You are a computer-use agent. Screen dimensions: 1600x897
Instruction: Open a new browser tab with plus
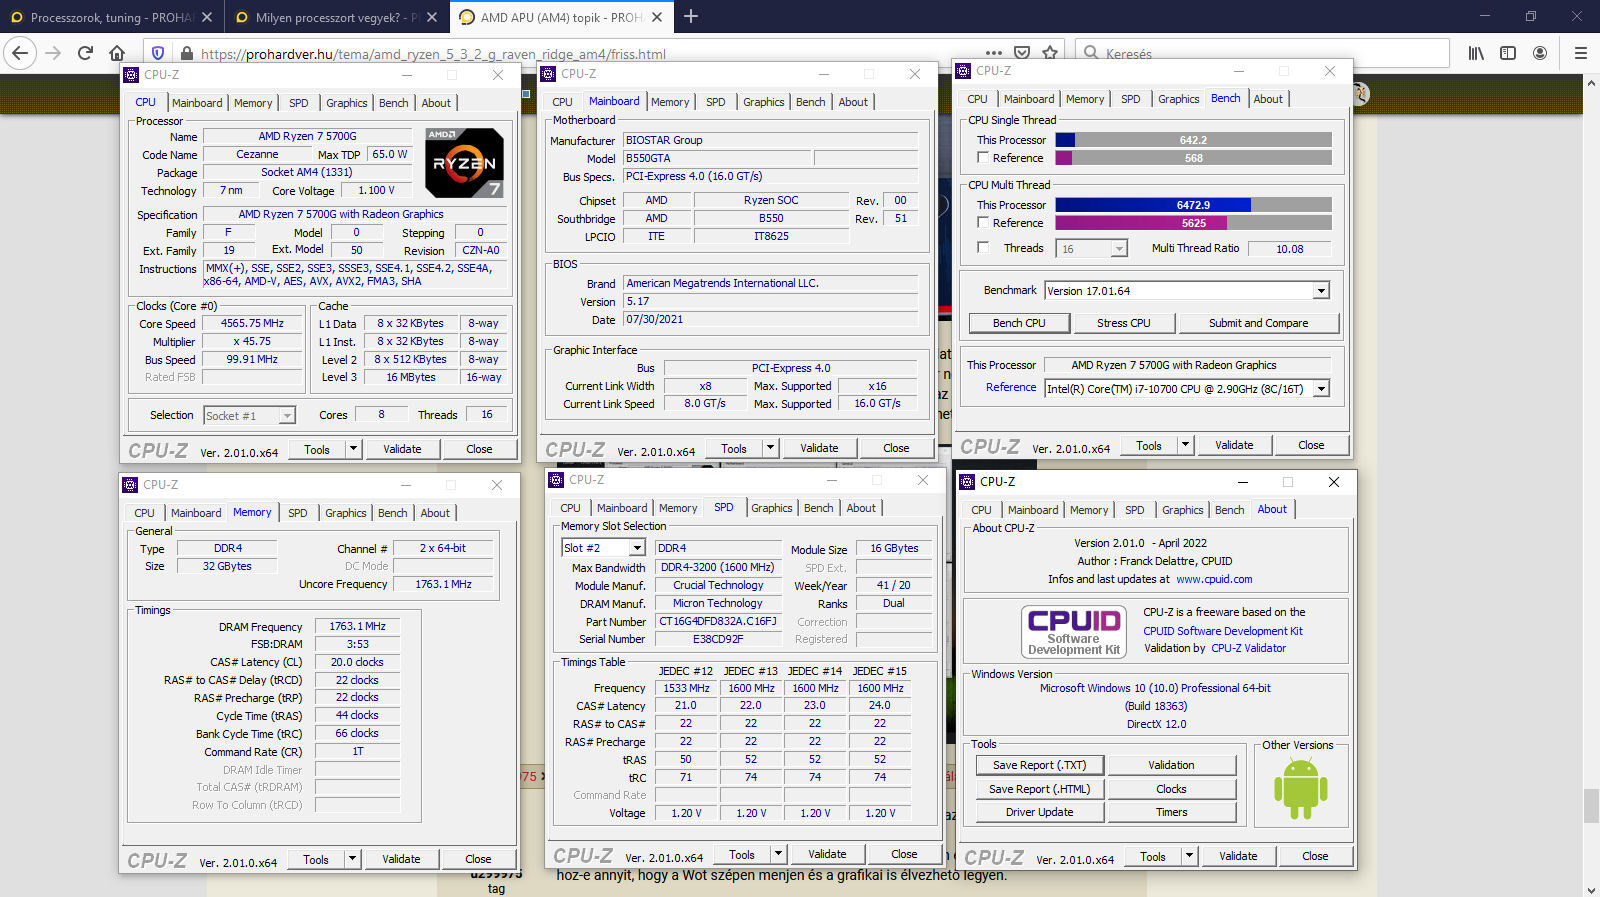tap(691, 16)
